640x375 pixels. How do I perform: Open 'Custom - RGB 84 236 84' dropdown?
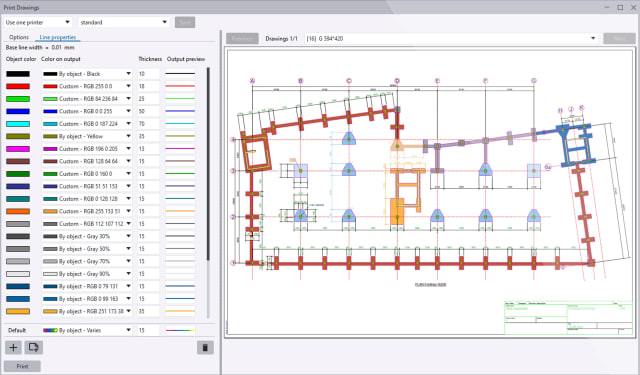87,99
